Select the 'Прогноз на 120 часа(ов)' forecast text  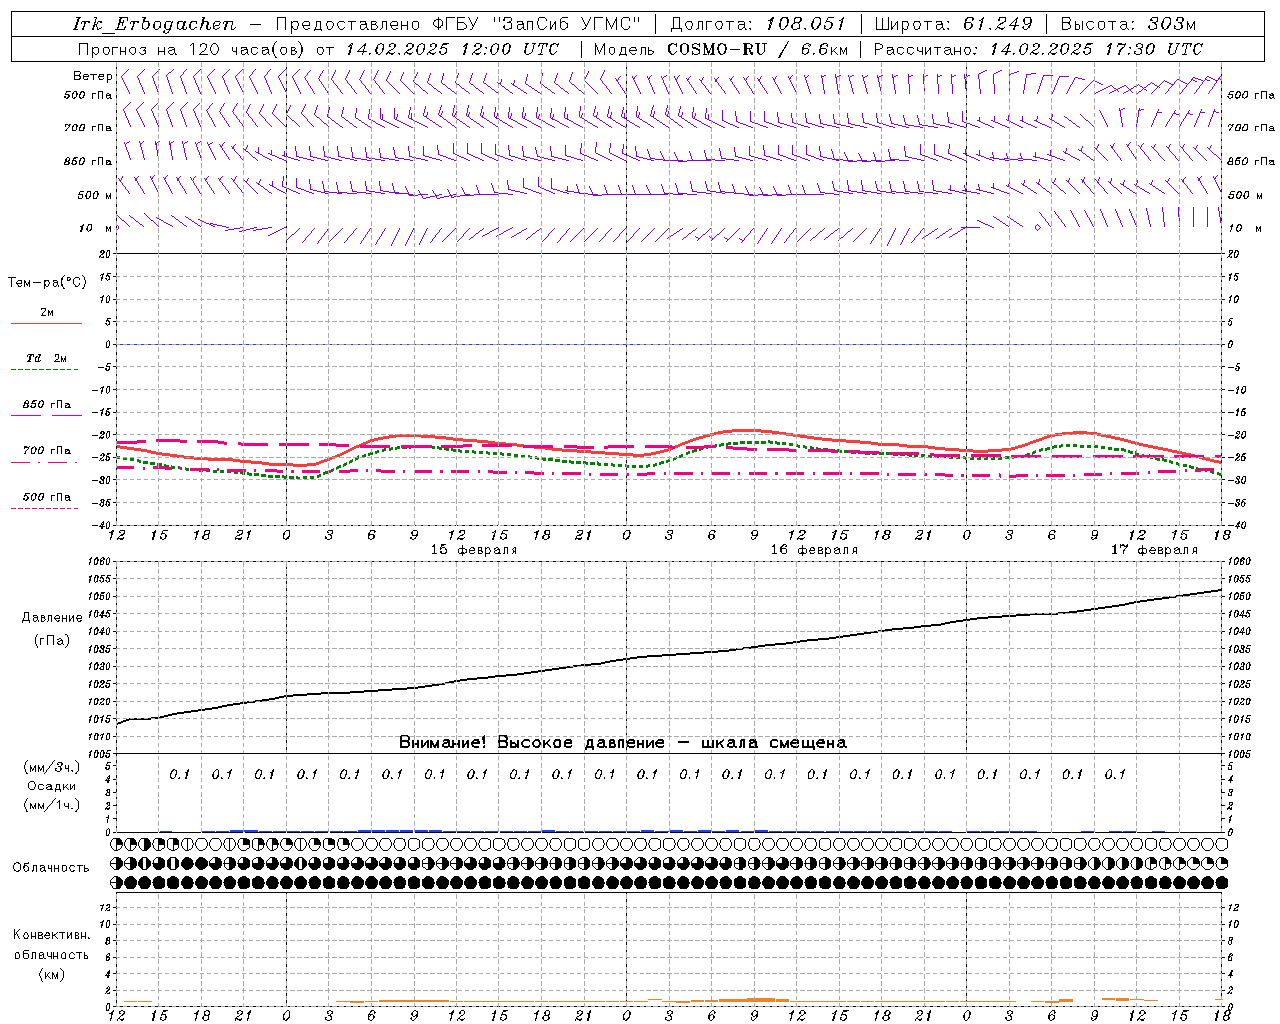pyautogui.click(x=193, y=49)
